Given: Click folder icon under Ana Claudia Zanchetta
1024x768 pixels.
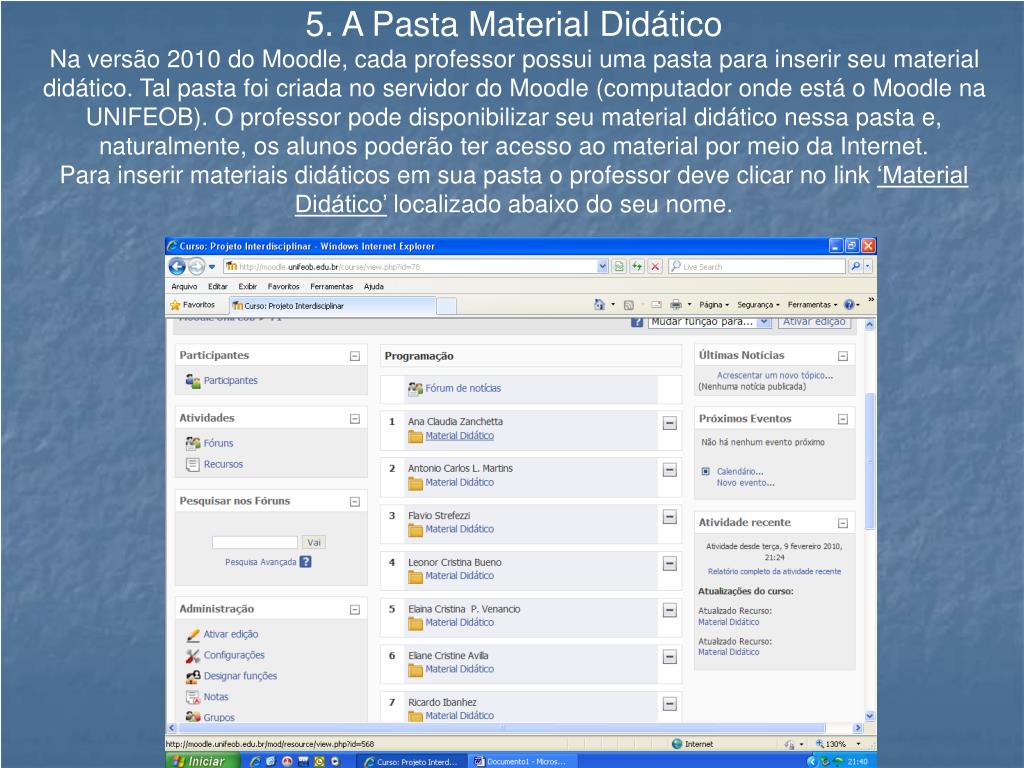Looking at the screenshot, I should coord(415,436).
